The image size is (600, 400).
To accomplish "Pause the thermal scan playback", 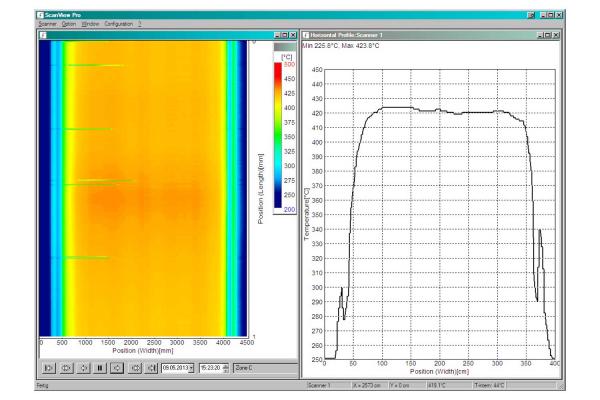I will point(99,368).
